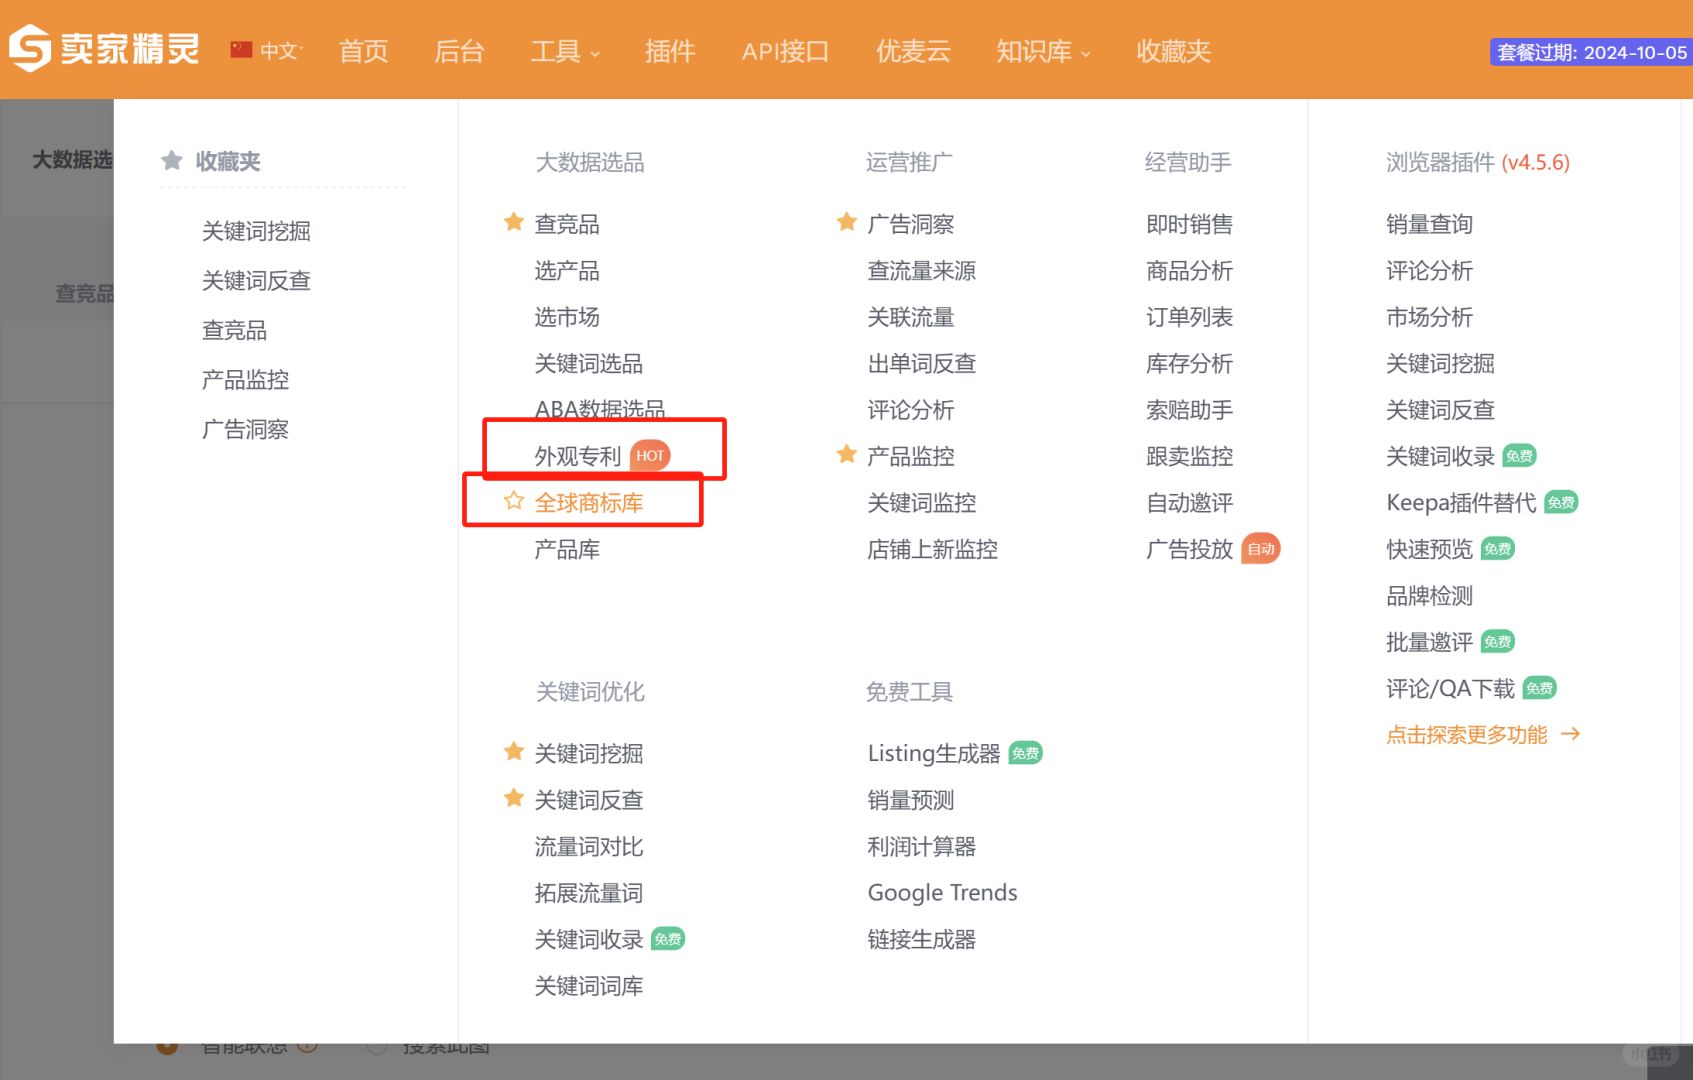Open 自动邀评 in 经营助手
Viewport: 1693px width, 1080px height.
point(1189,503)
